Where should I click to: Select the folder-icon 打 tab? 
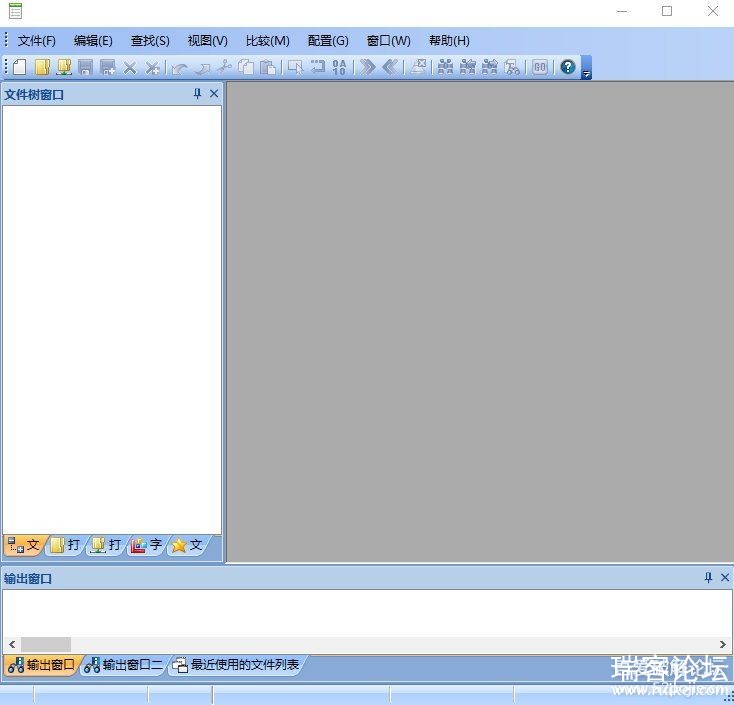click(x=65, y=545)
